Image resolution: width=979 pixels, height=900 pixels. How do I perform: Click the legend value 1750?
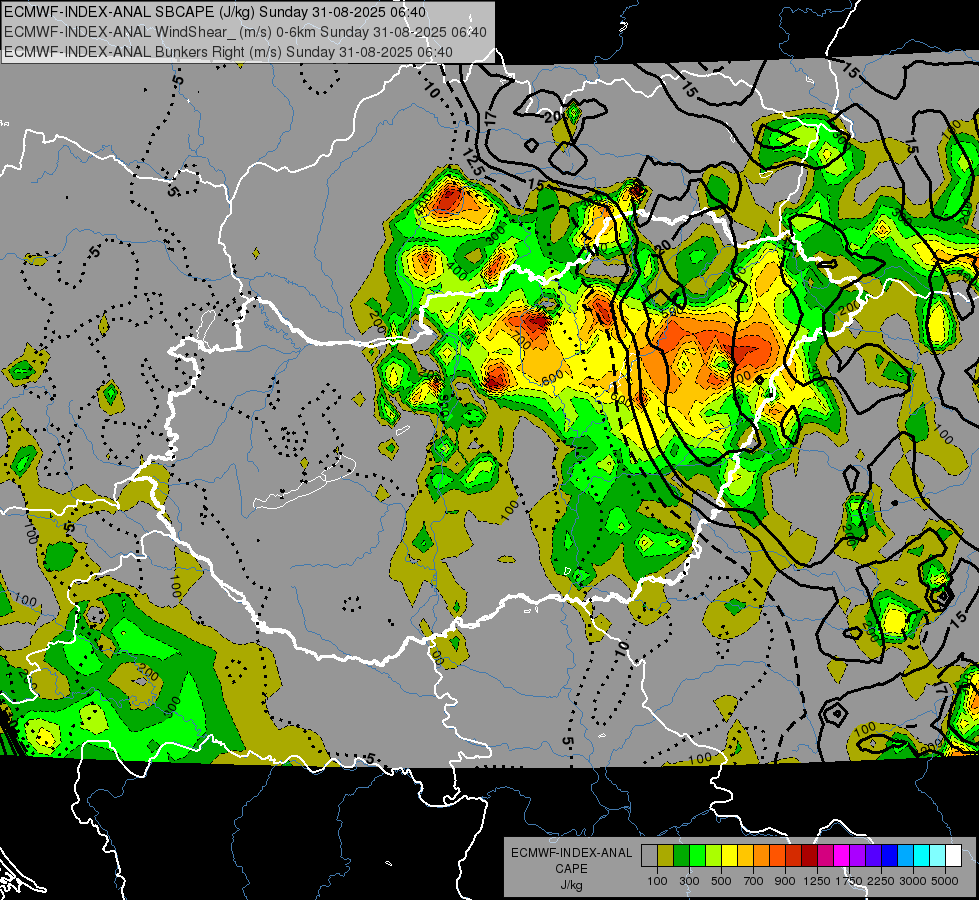[849, 881]
